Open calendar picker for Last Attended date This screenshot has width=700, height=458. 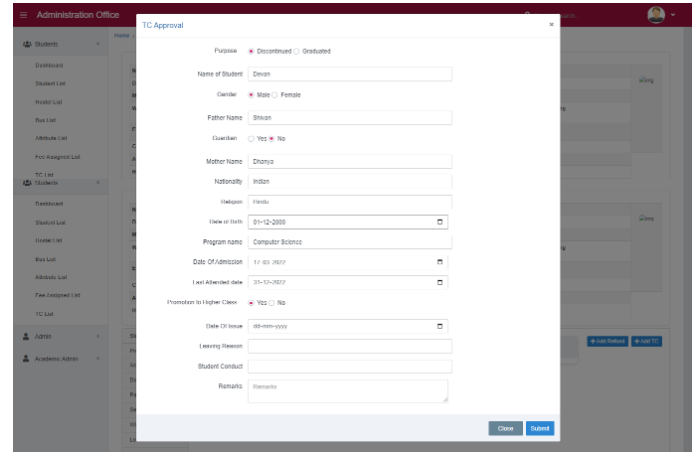[441, 282]
